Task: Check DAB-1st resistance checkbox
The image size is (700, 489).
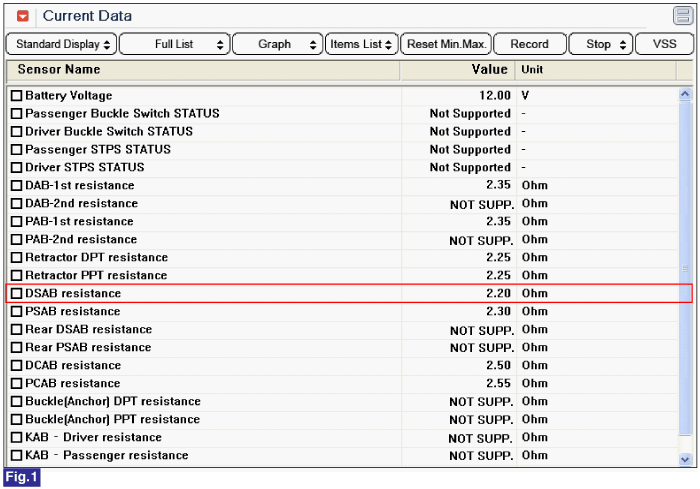Action: 17,185
